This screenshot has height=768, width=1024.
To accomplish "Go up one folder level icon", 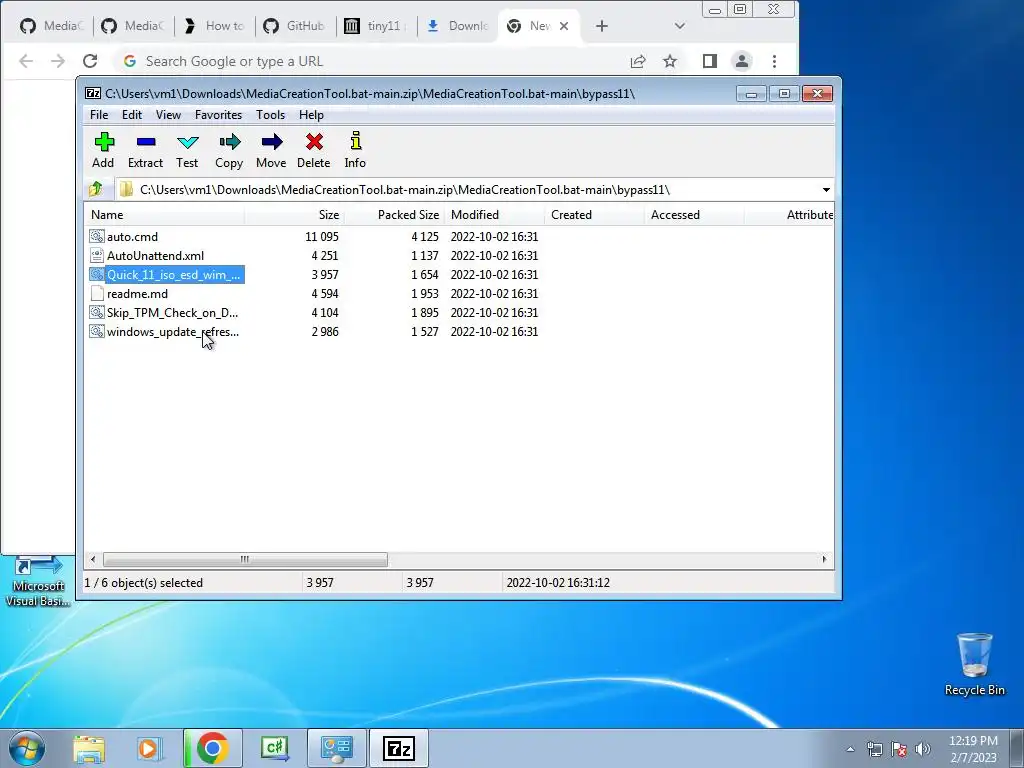I will [96, 189].
